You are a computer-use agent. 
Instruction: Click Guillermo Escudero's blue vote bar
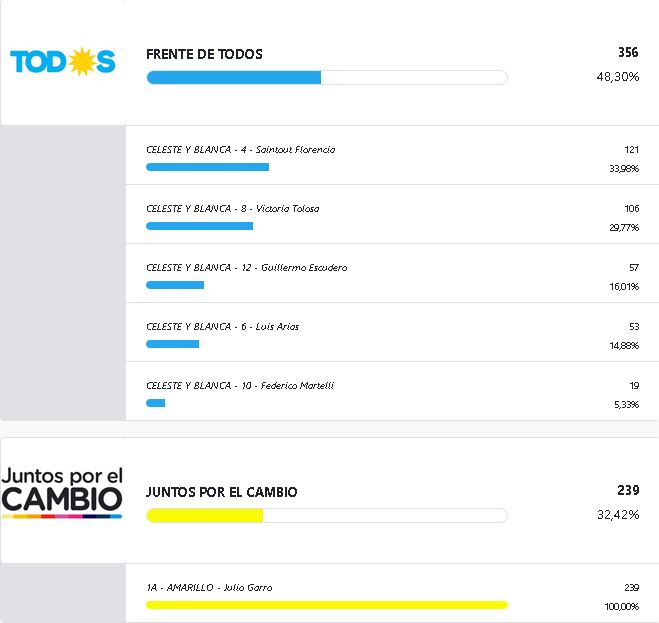point(175,285)
